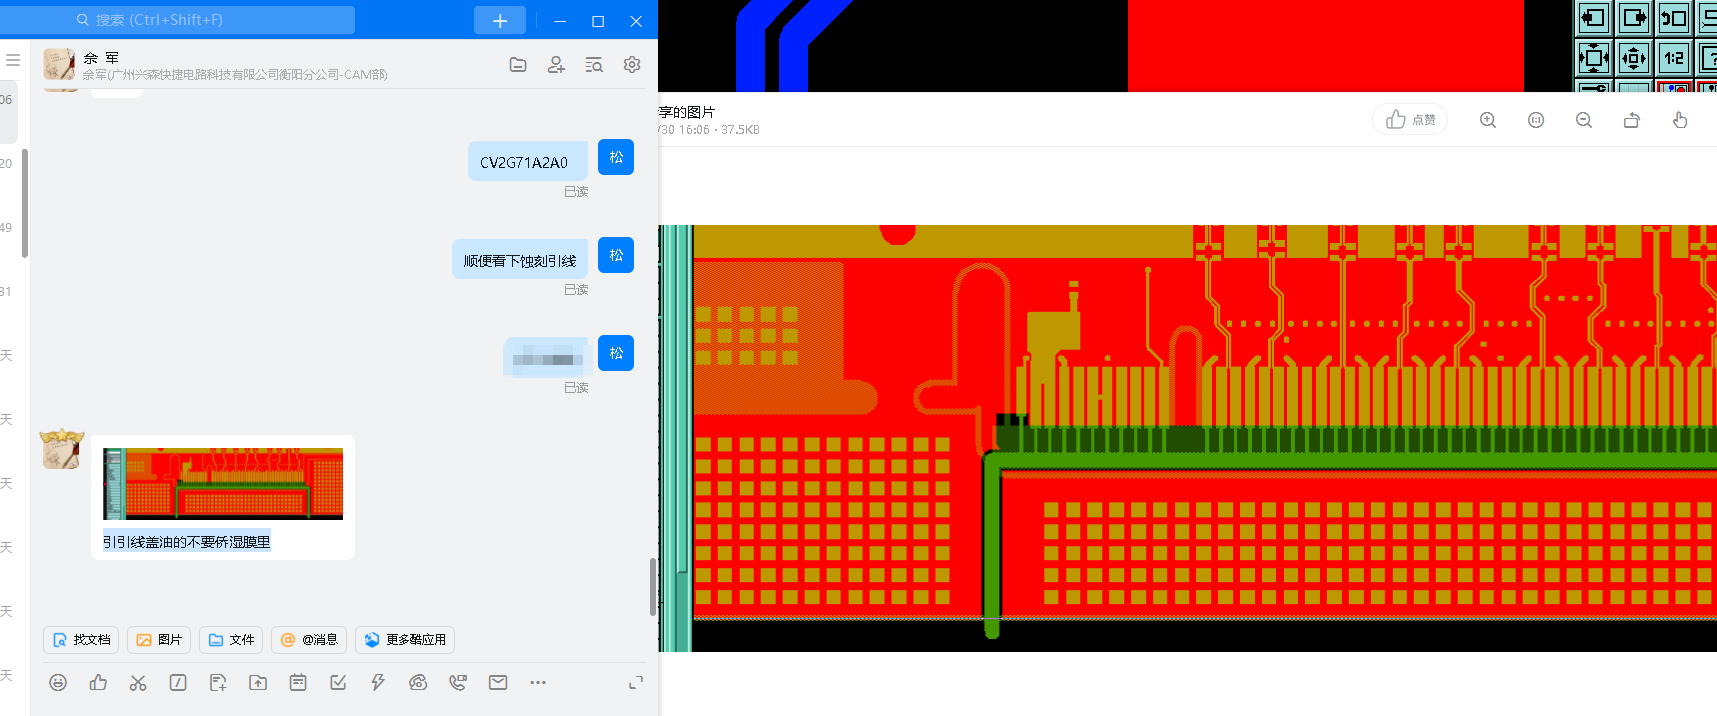This screenshot has width=1717, height=716.
Task: Click the 1:2 zoom tool in CAM window
Action: pyautogui.click(x=1674, y=58)
